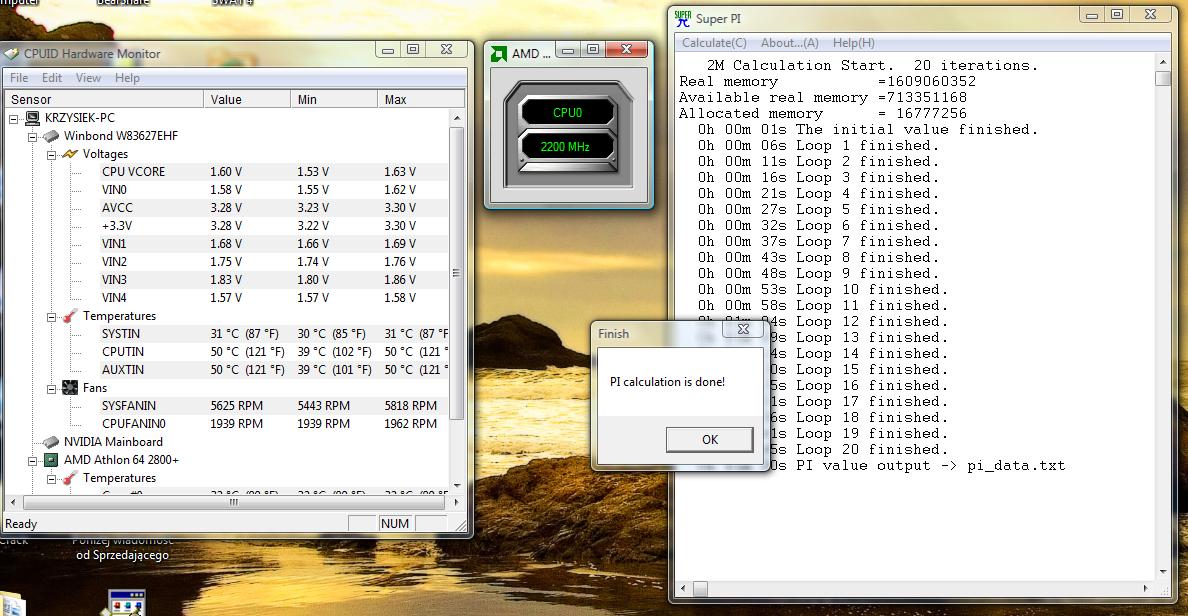Click the Winbond W83627EHF chip icon
Screen dimensions: 1188x616
(50, 136)
